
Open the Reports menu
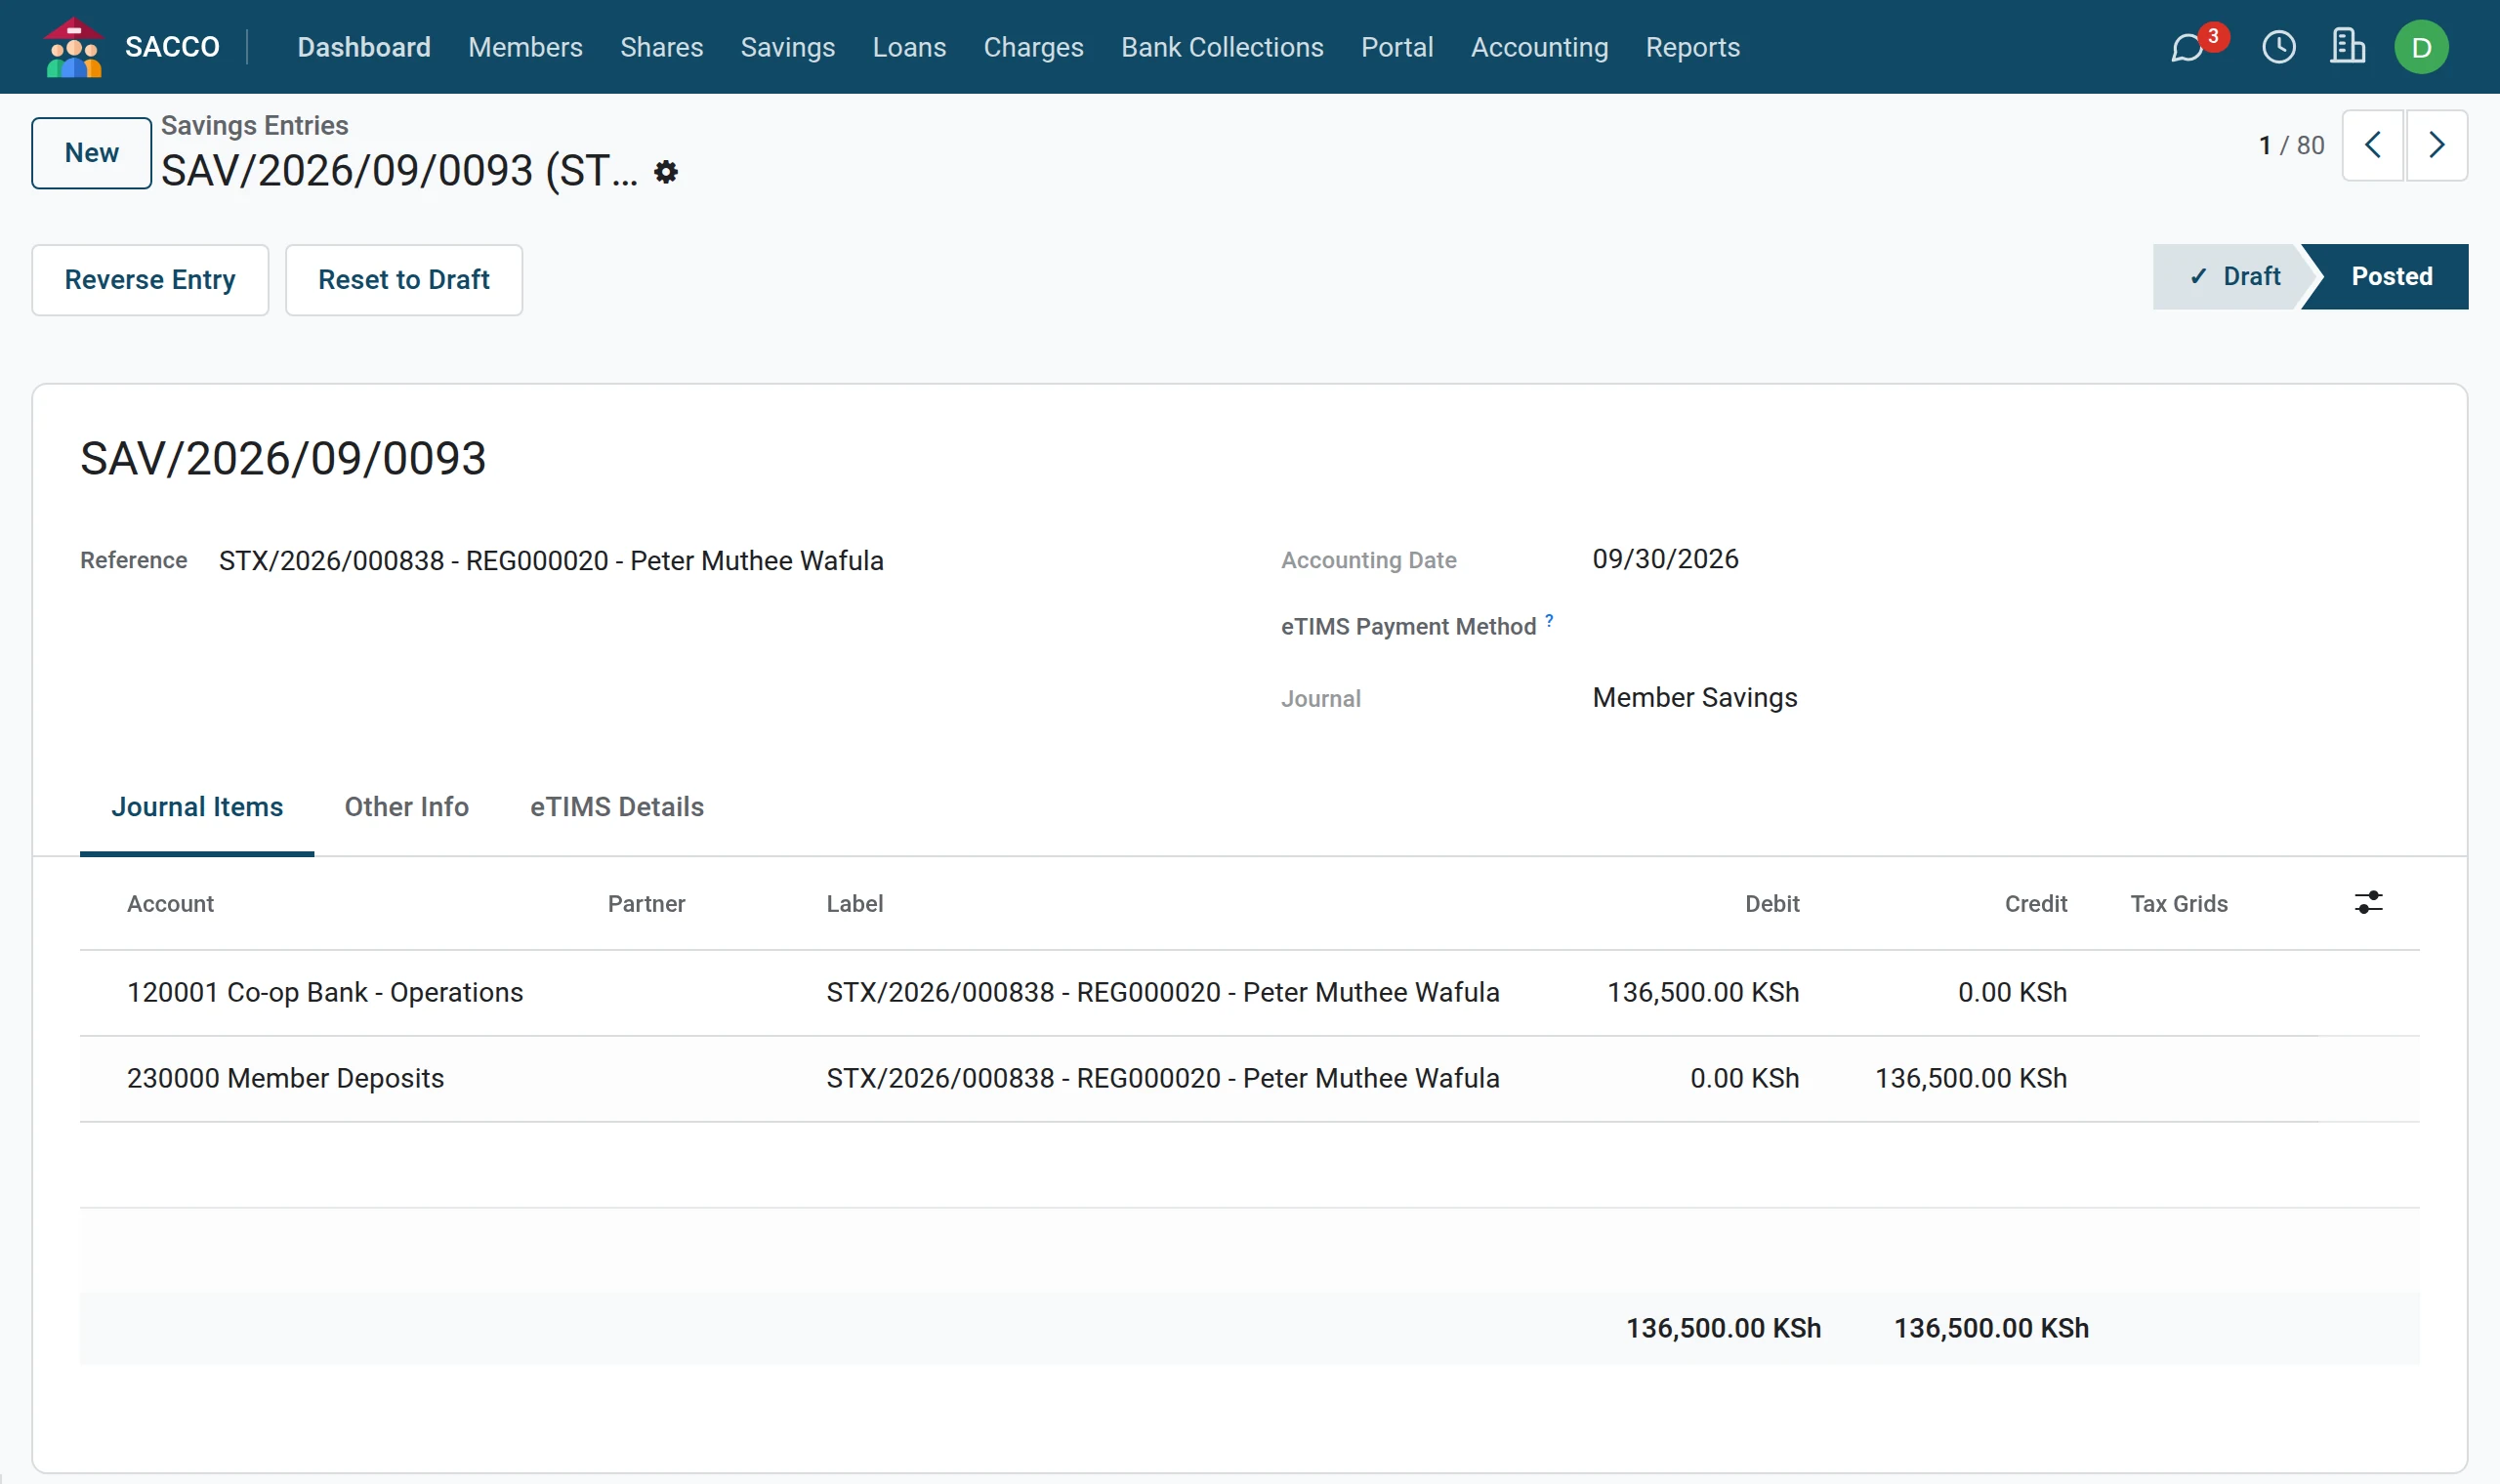coord(1692,47)
